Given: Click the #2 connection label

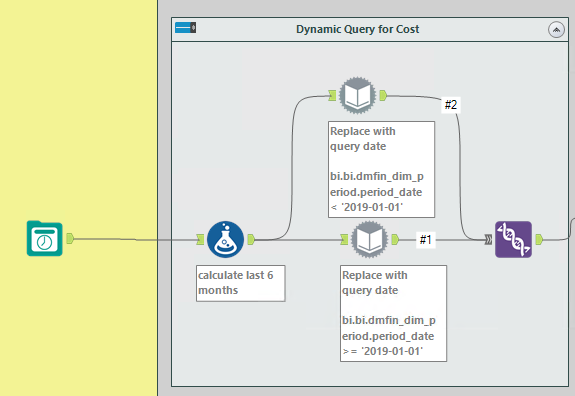Looking at the screenshot, I should click(451, 105).
